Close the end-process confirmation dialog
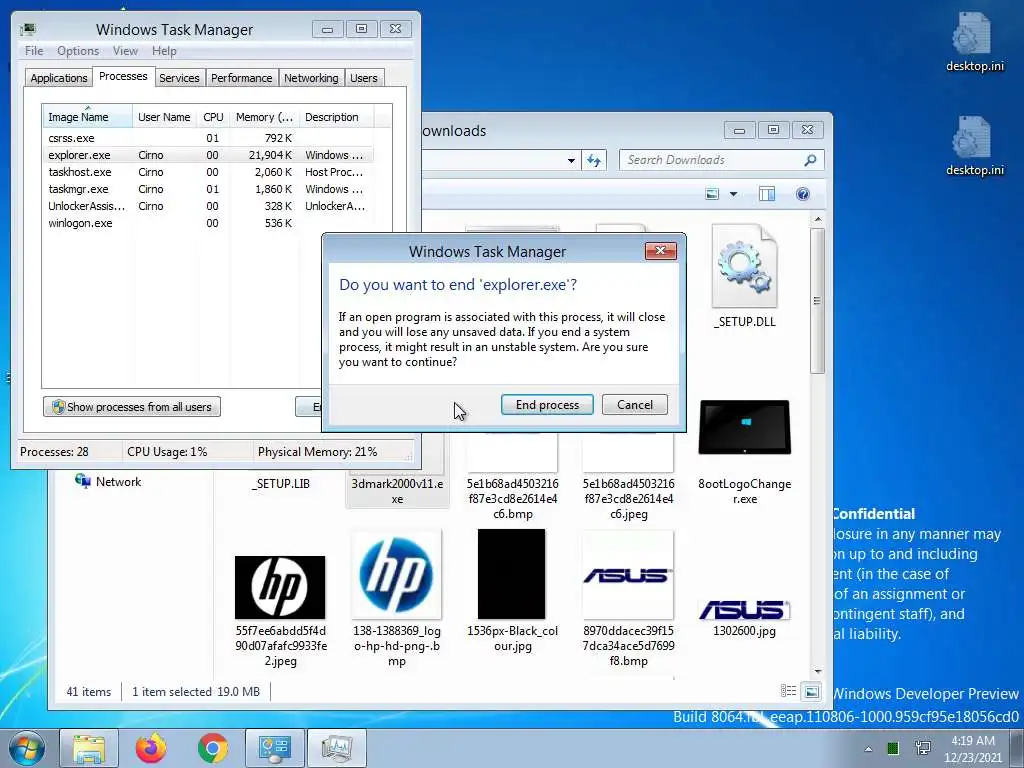 (660, 251)
